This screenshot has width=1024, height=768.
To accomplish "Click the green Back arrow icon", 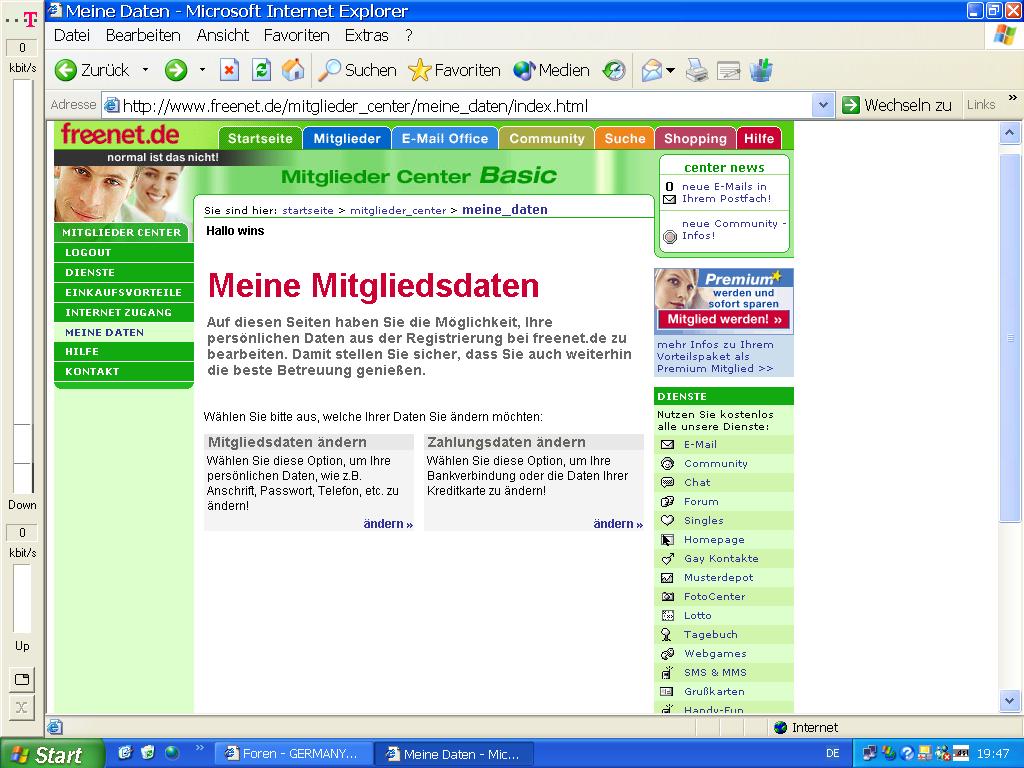I will (65, 70).
